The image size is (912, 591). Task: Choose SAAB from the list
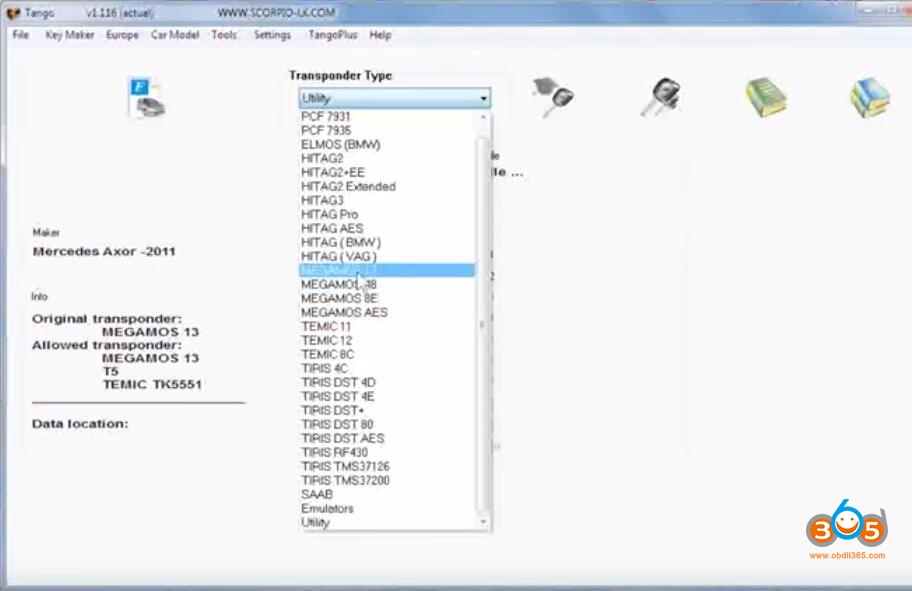(x=388, y=494)
